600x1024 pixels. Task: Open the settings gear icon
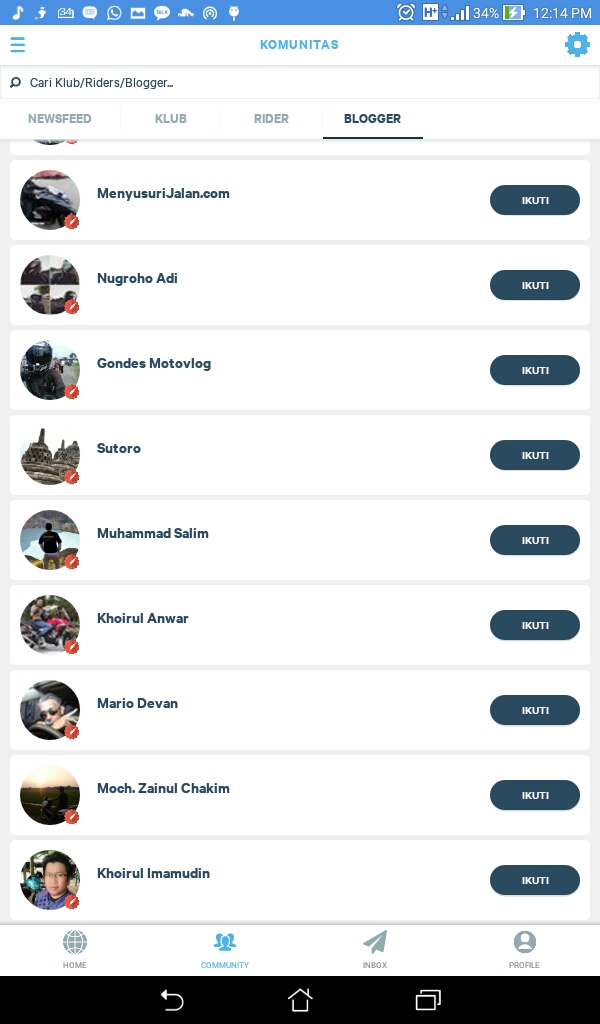tap(577, 45)
